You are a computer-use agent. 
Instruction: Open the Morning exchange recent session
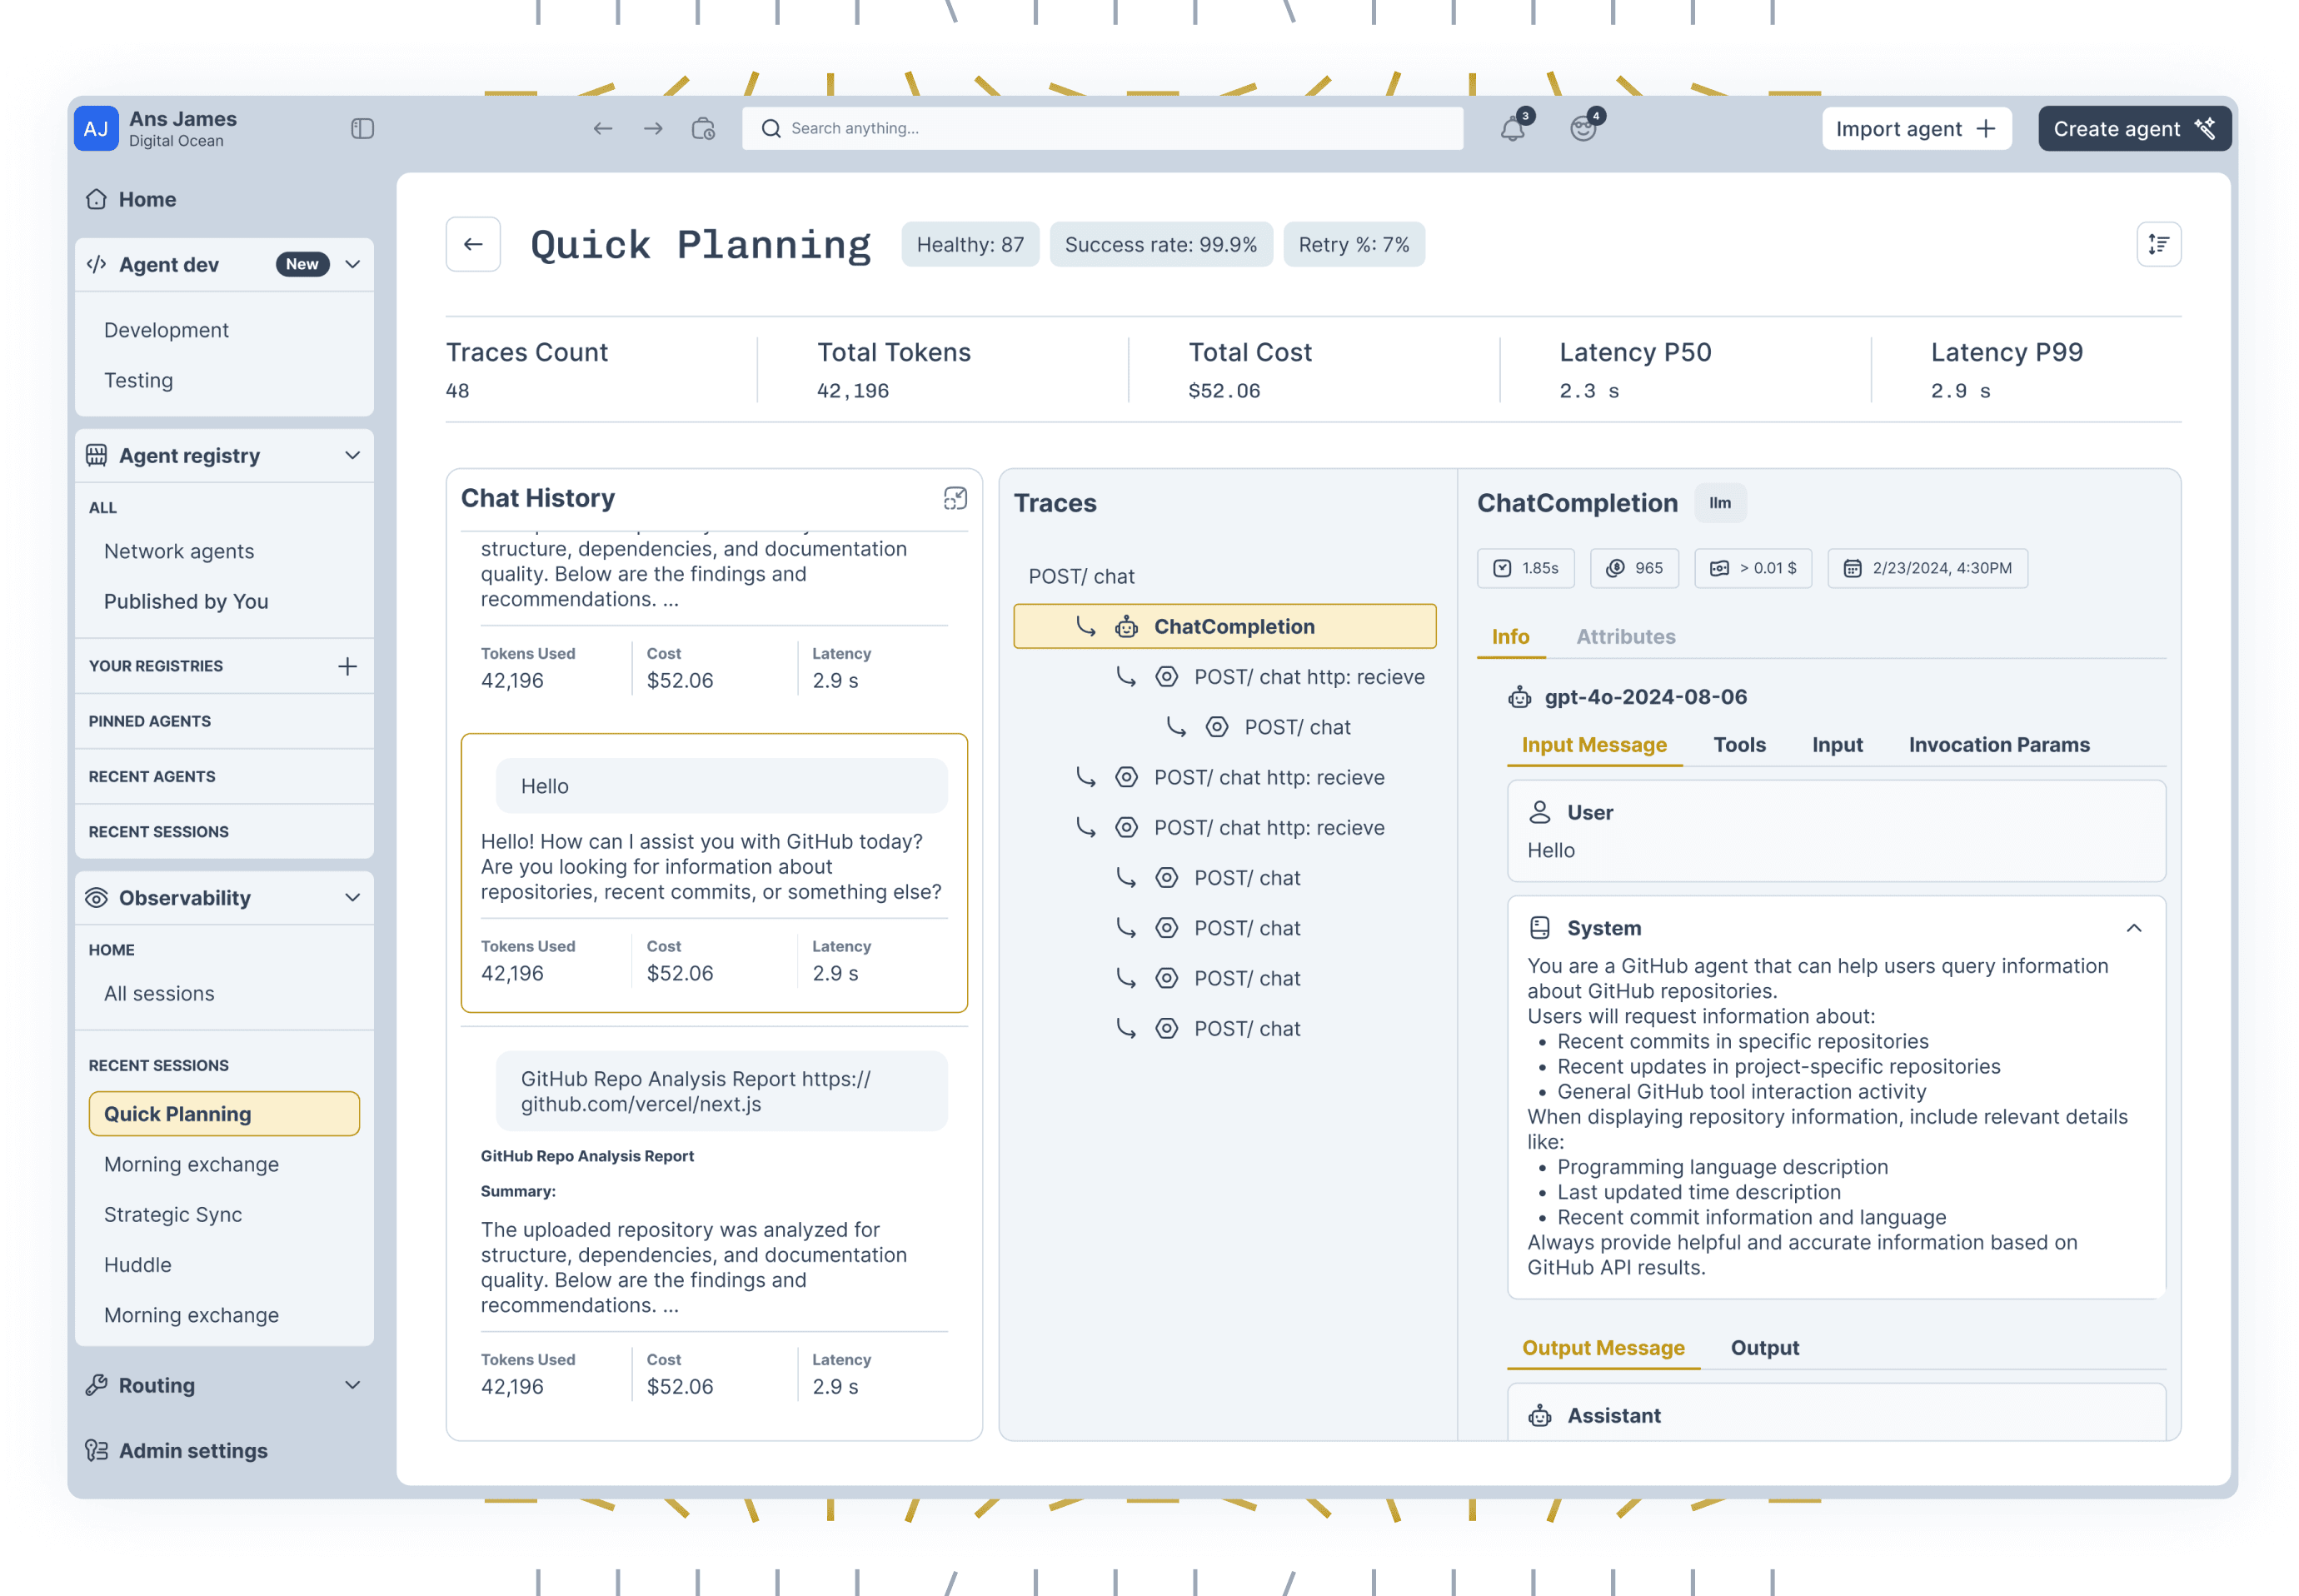click(191, 1164)
